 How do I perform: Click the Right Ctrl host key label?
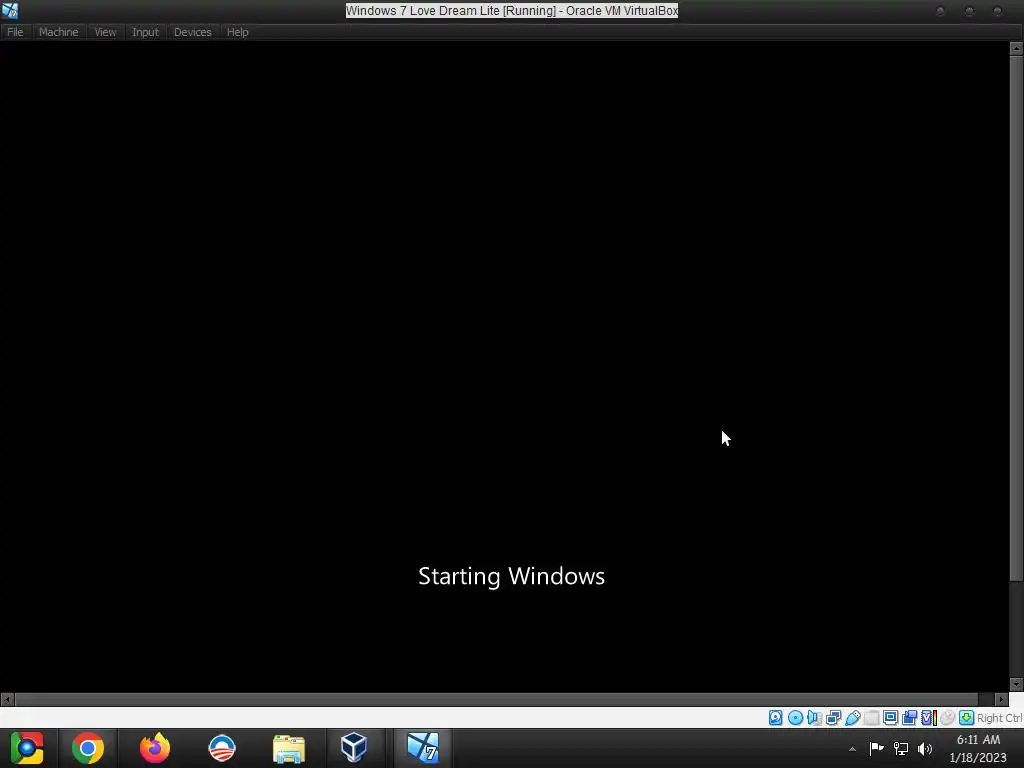point(1000,718)
